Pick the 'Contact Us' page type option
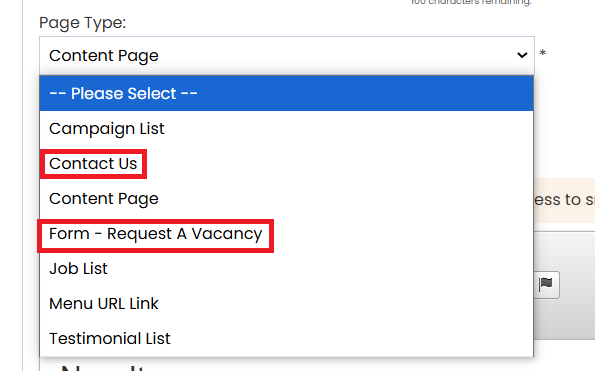This screenshot has width=595, height=371. (x=286, y=163)
